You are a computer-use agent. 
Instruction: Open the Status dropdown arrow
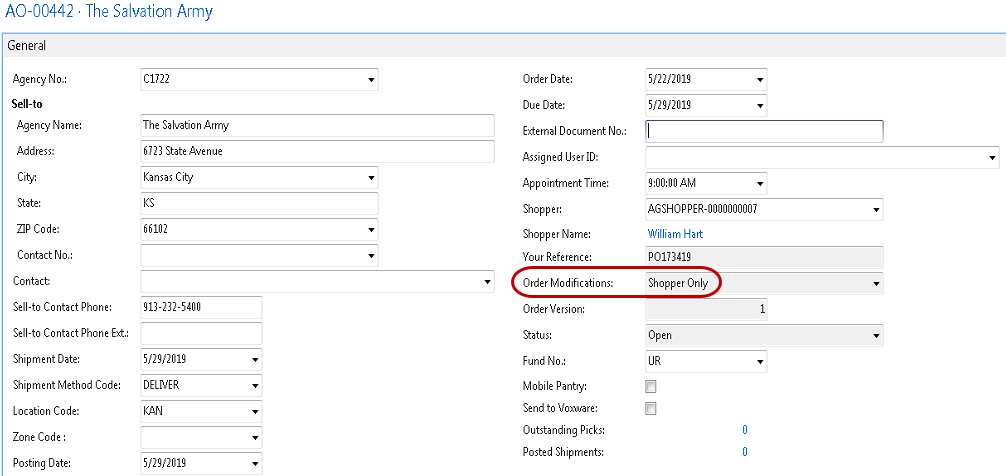click(876, 336)
